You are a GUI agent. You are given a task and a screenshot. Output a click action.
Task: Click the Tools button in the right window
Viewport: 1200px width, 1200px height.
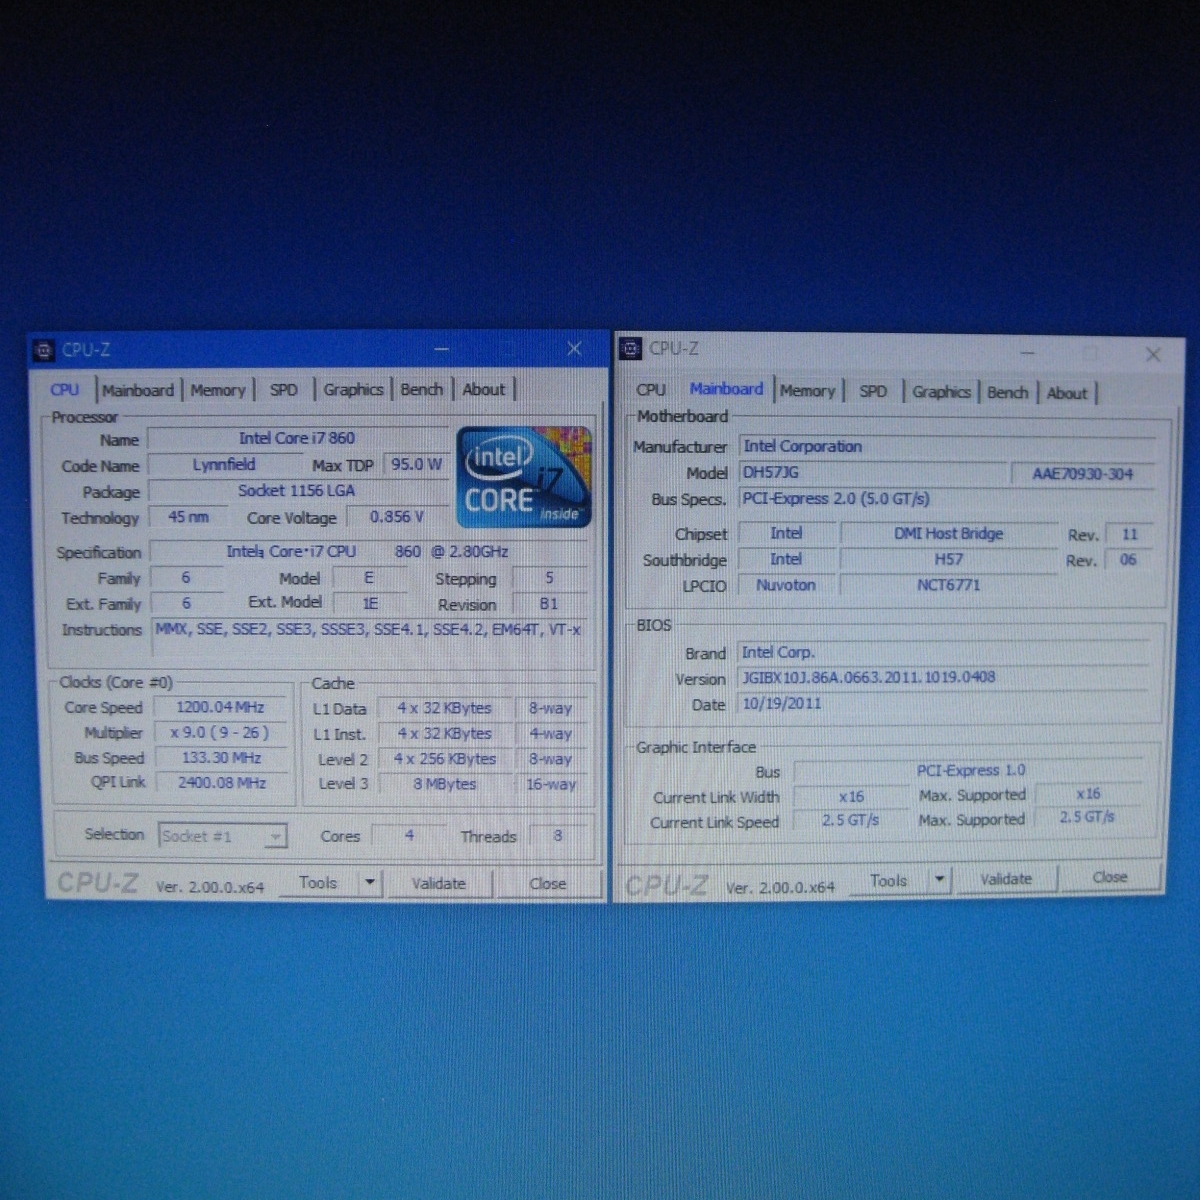(x=888, y=881)
